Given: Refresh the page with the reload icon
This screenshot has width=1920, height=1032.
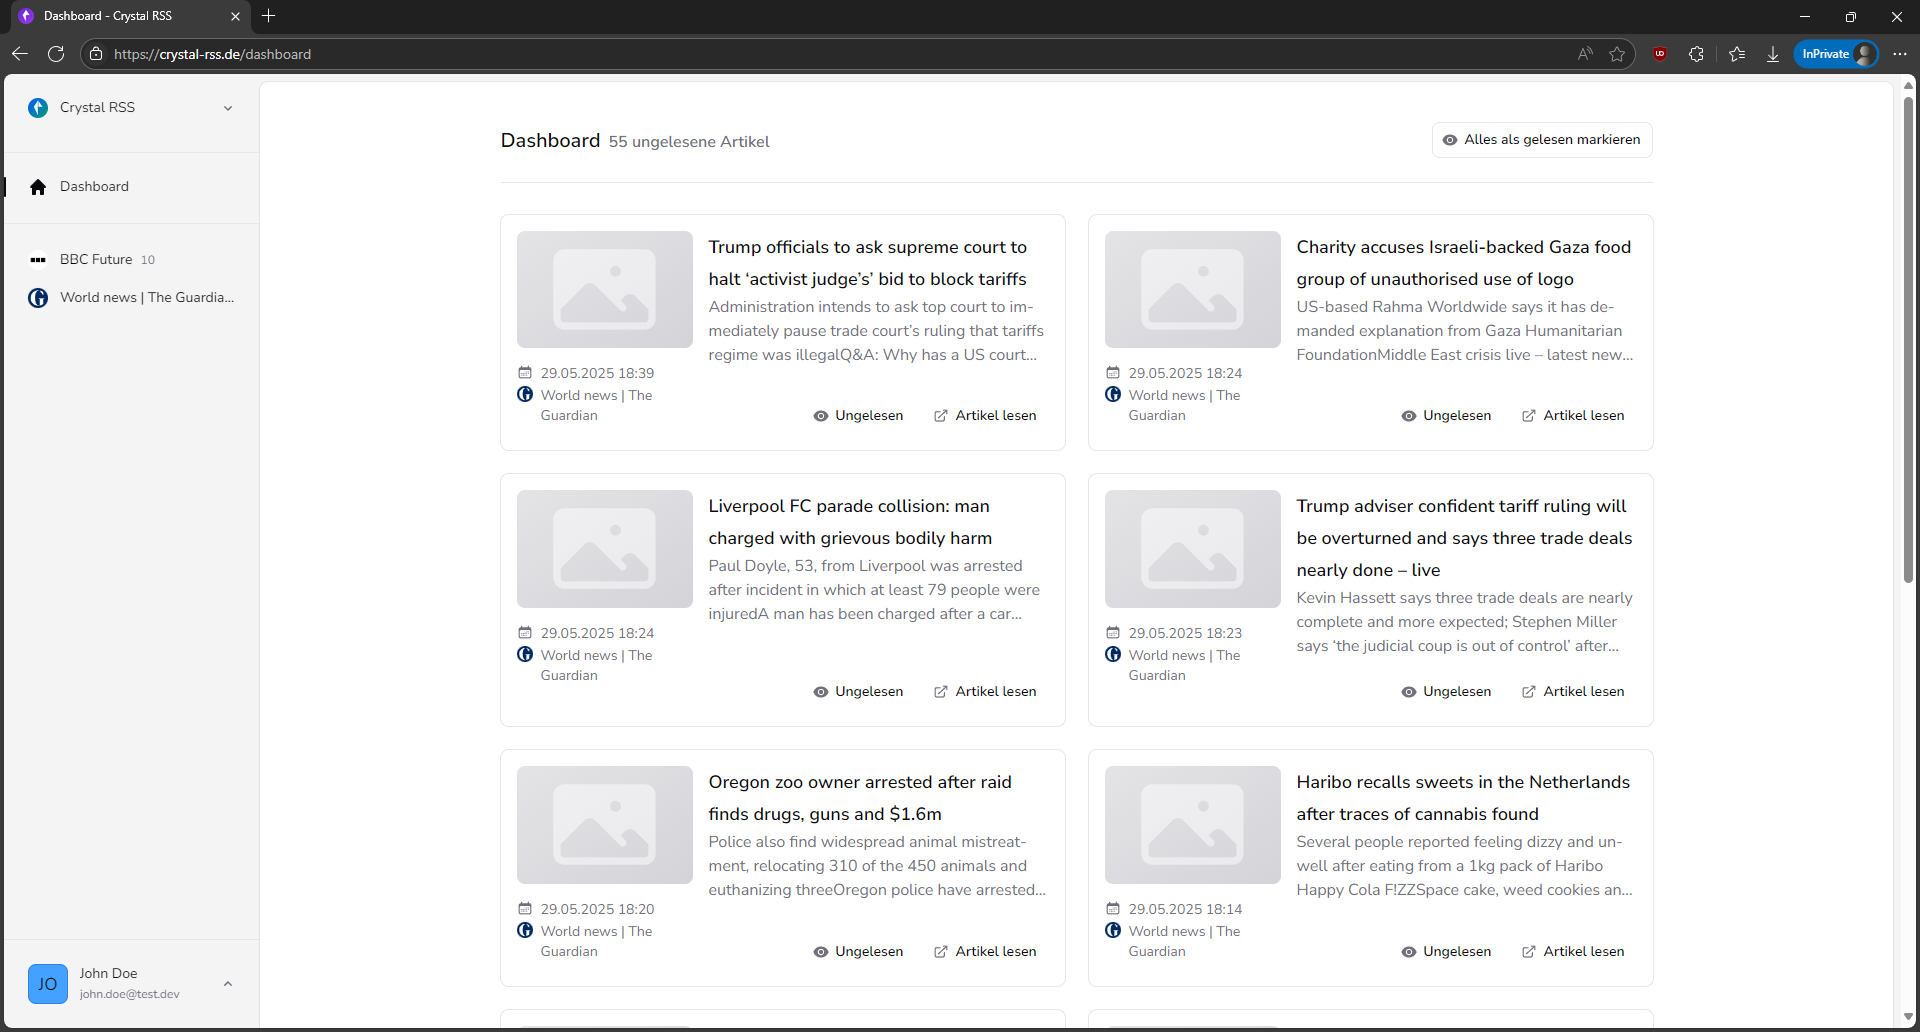Looking at the screenshot, I should point(56,54).
